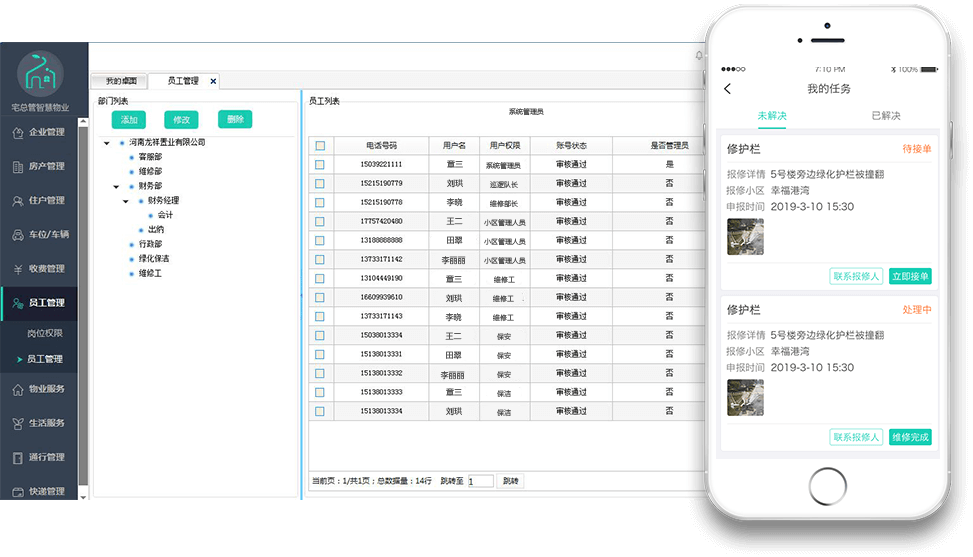Click the 车位/车辆 car icon

pos(17,235)
